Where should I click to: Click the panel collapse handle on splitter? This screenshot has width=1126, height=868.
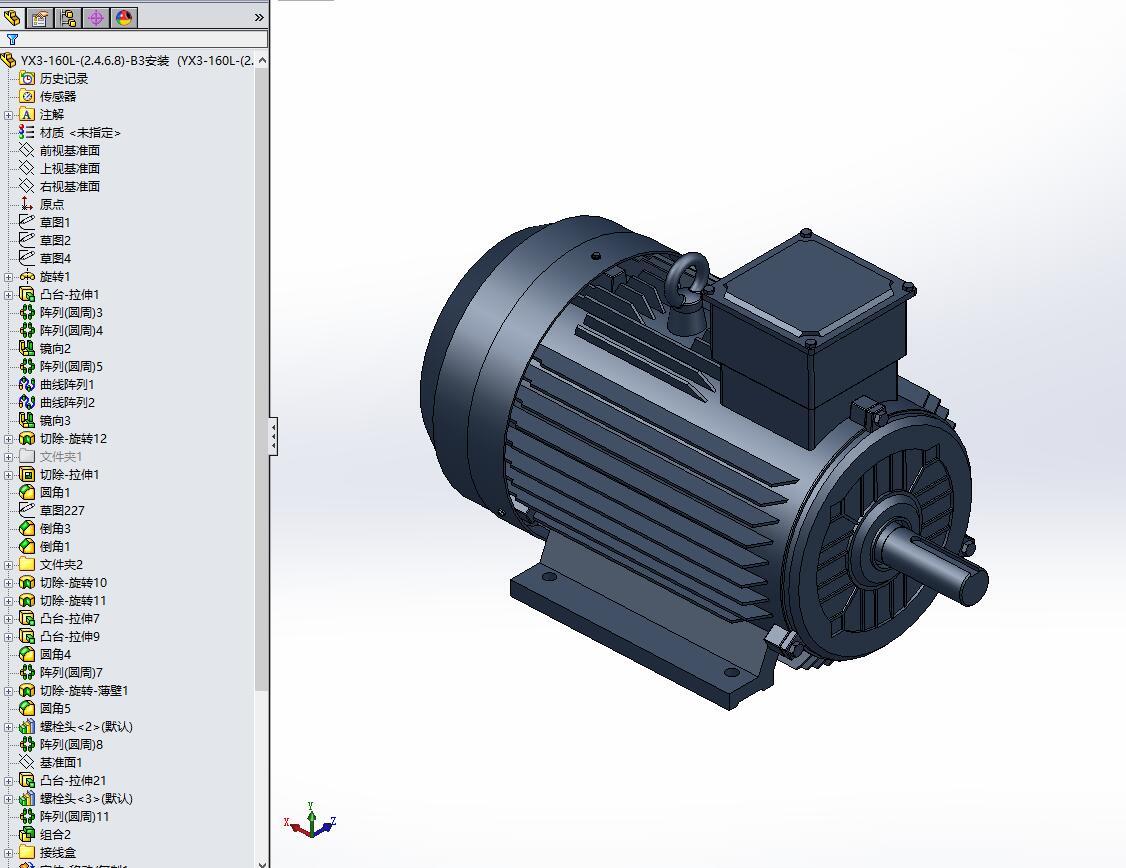pyautogui.click(x=273, y=437)
